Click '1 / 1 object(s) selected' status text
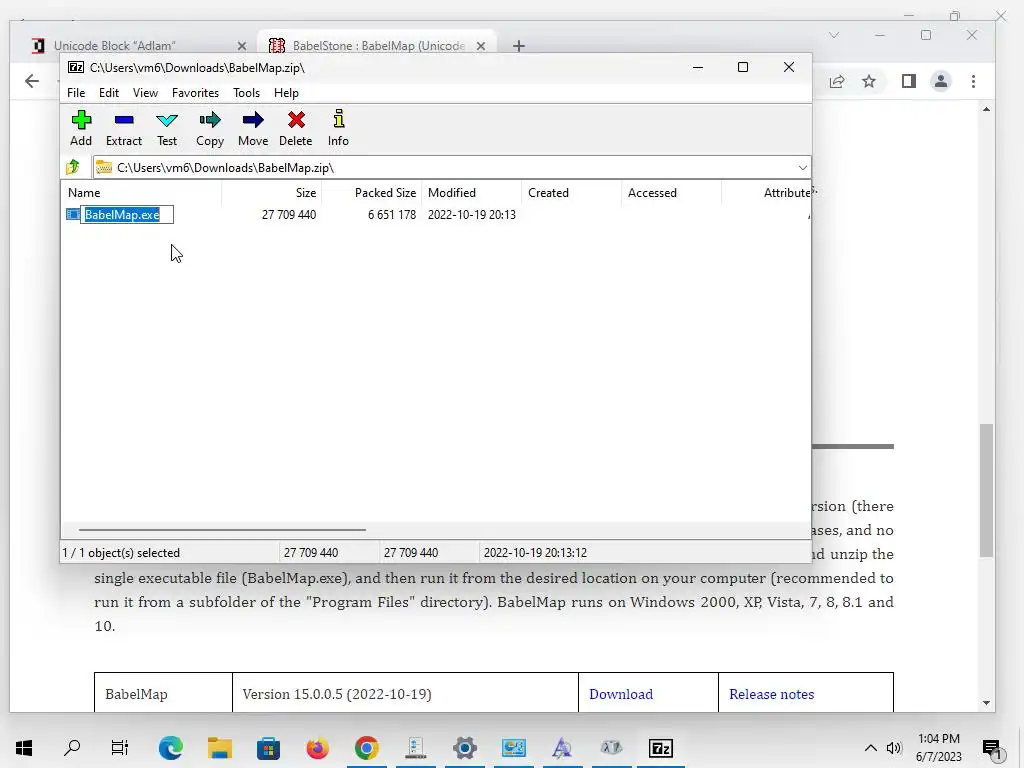Viewport: 1024px width, 768px height. click(121, 552)
